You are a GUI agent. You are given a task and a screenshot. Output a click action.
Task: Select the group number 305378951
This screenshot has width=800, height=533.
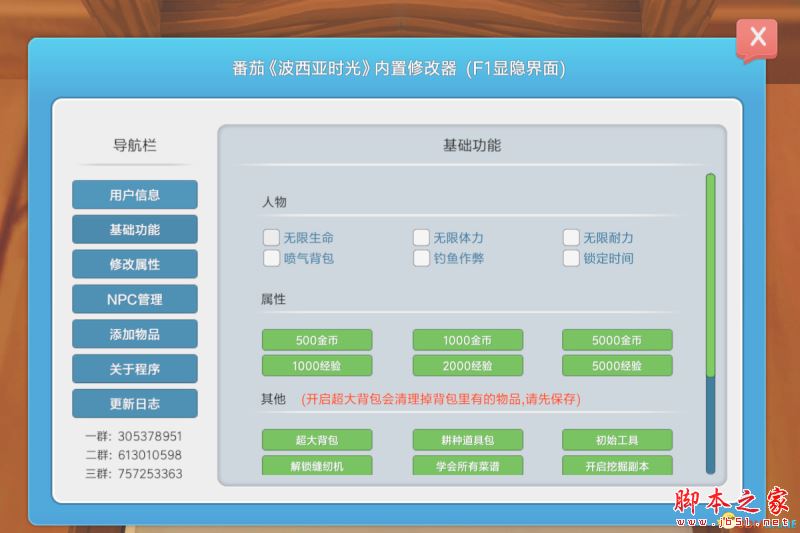click(150, 437)
